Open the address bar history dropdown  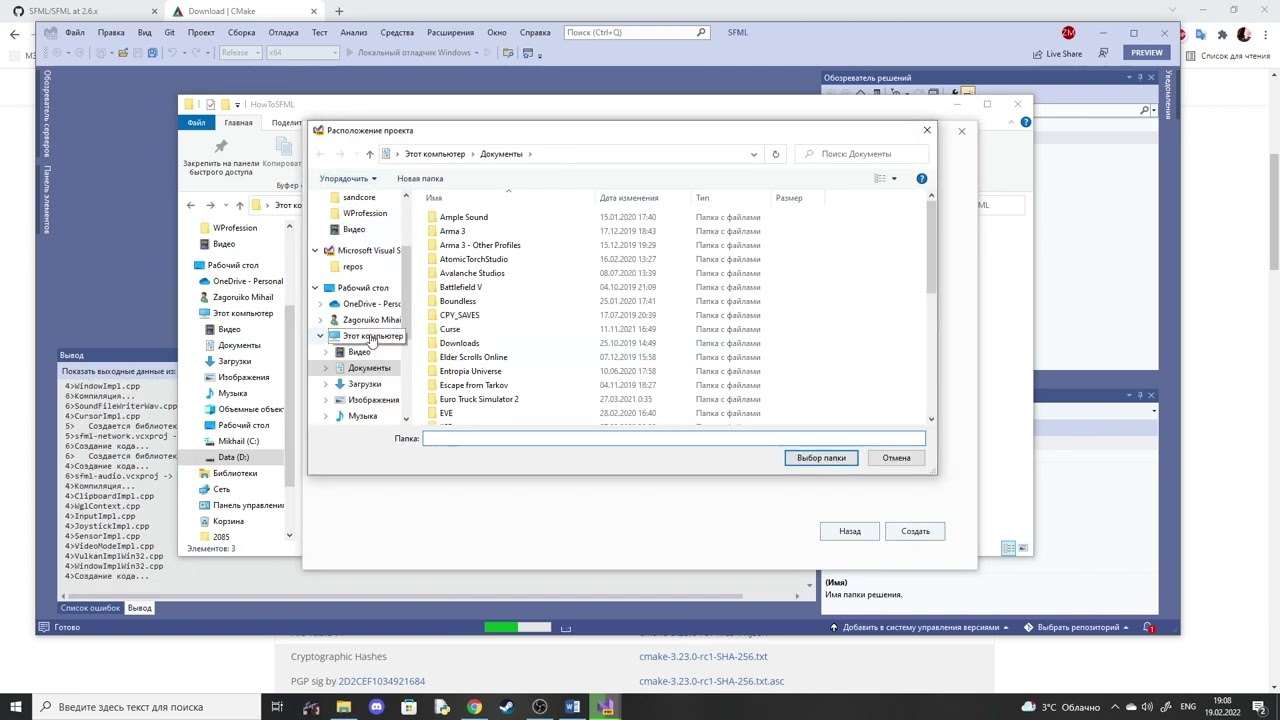click(753, 154)
